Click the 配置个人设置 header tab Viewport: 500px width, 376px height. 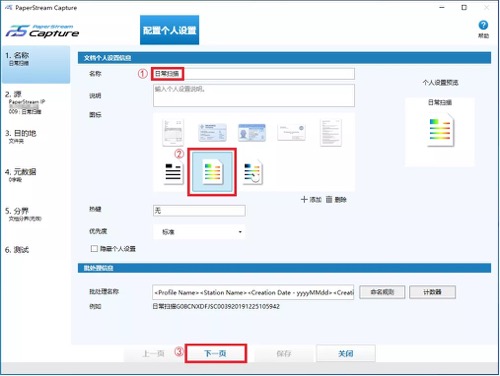point(169,30)
